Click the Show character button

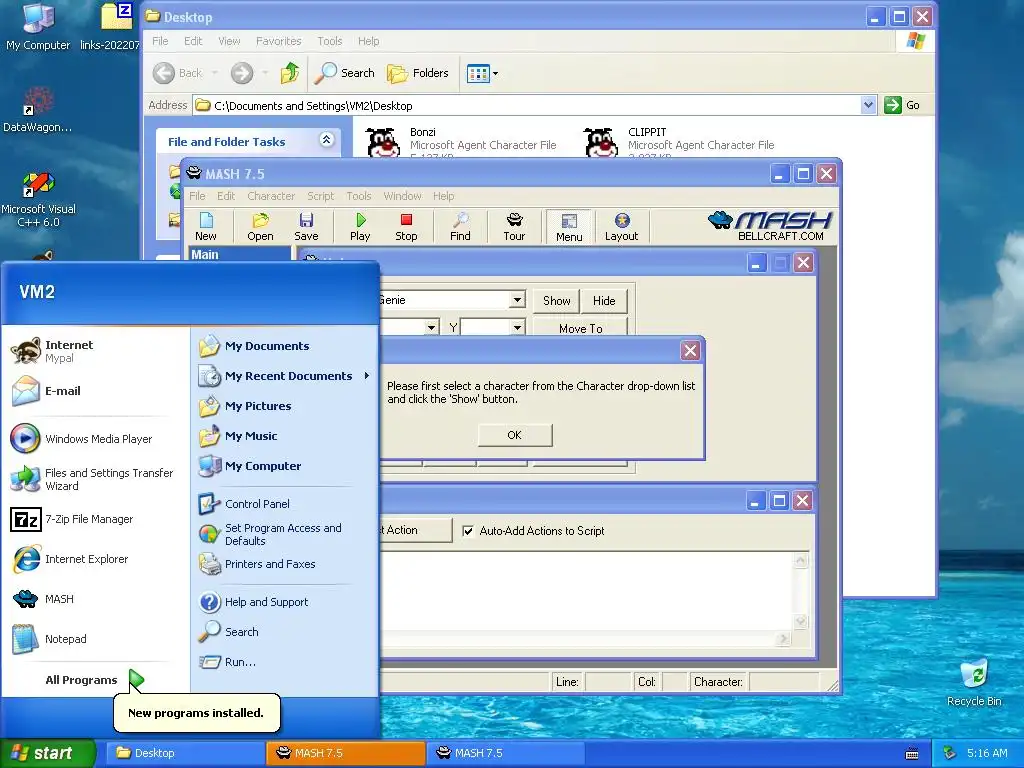[x=556, y=300]
